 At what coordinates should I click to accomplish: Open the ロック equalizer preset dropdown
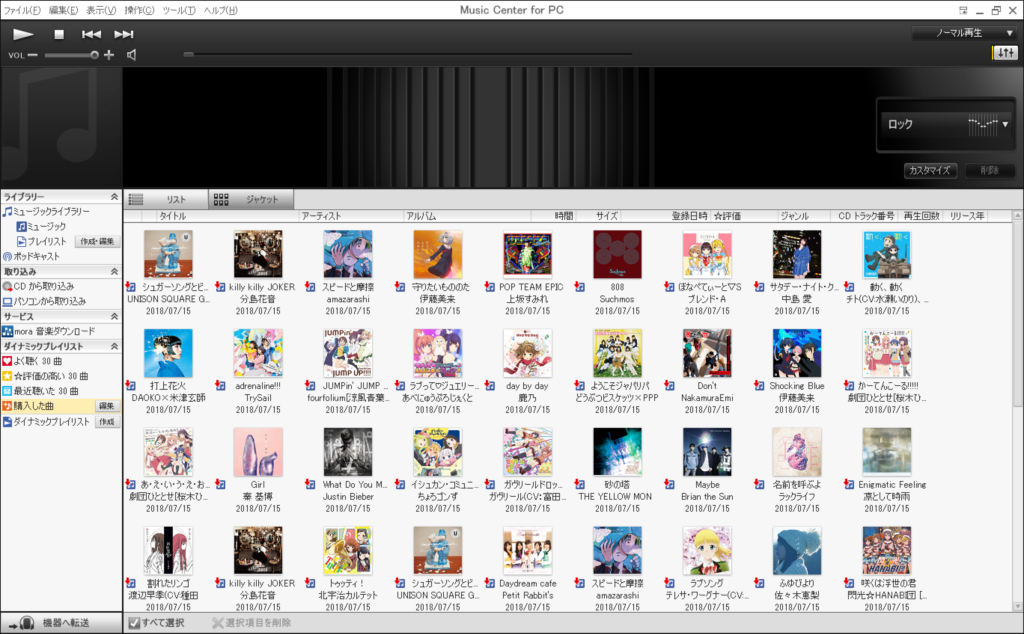point(946,124)
